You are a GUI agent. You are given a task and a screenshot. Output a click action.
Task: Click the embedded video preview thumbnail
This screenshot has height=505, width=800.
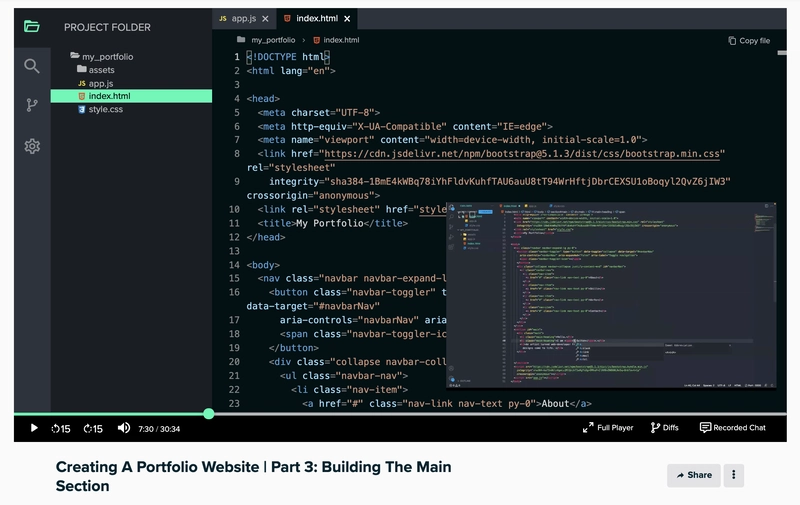(611, 295)
